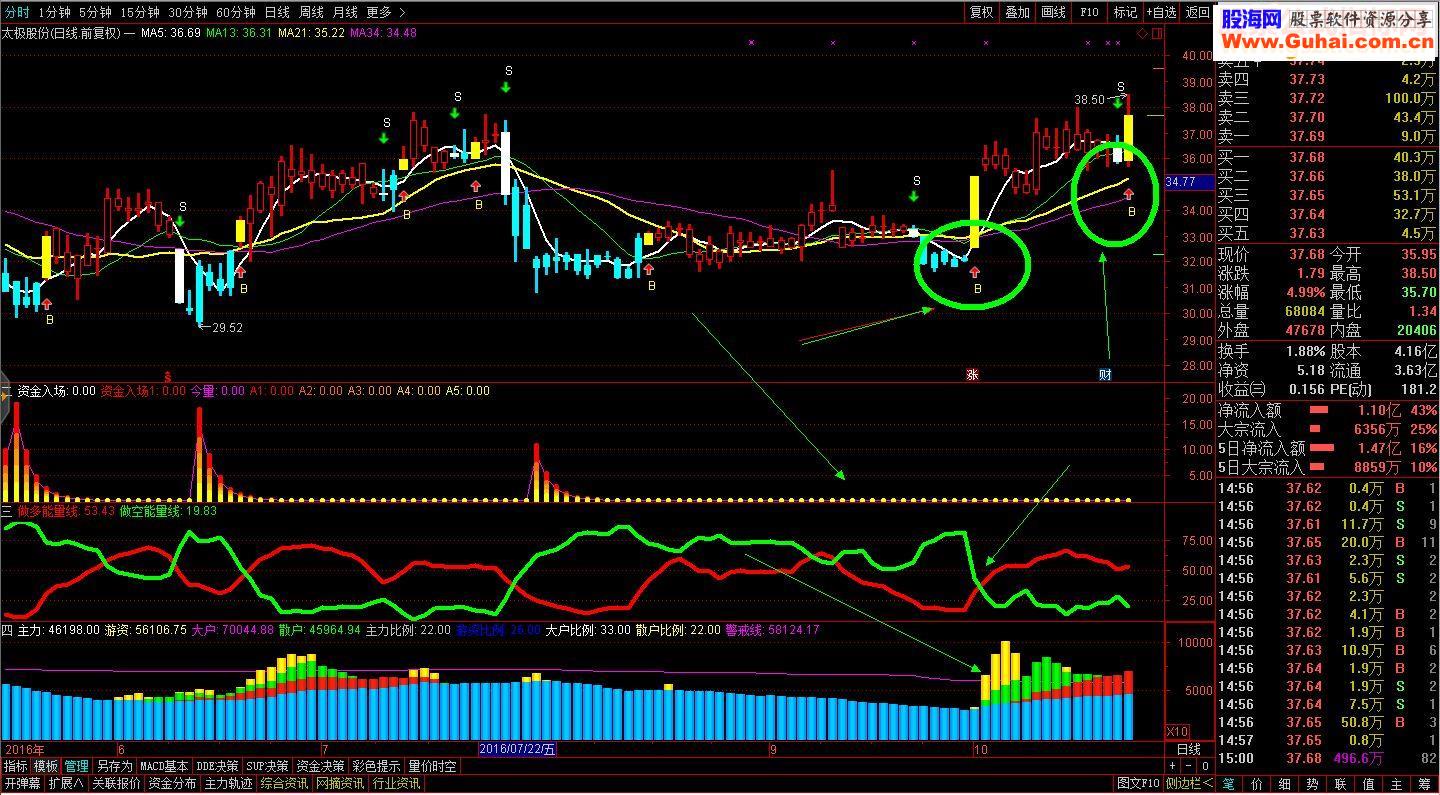
Task: Click the 开弹幕 button
Action: pyautogui.click(x=21, y=784)
